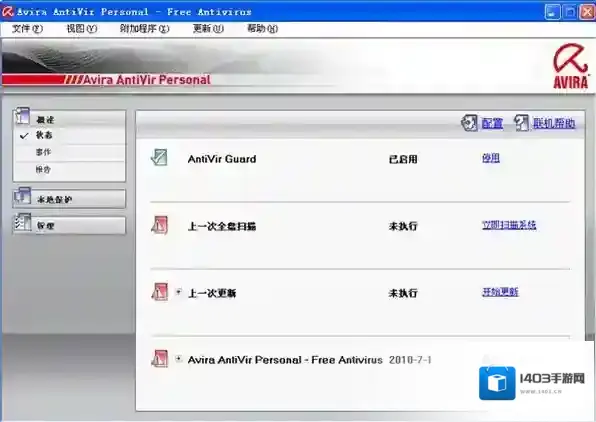Click the last full scan warning icon
596x422 pixels.
[x=159, y=225]
